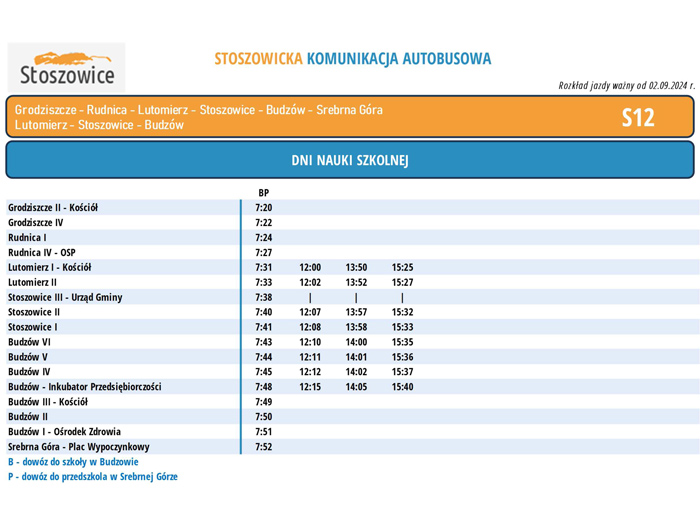Select Stoszowice III - Urząd Gminy stop
The height and width of the screenshot is (525, 700).
coord(65,297)
